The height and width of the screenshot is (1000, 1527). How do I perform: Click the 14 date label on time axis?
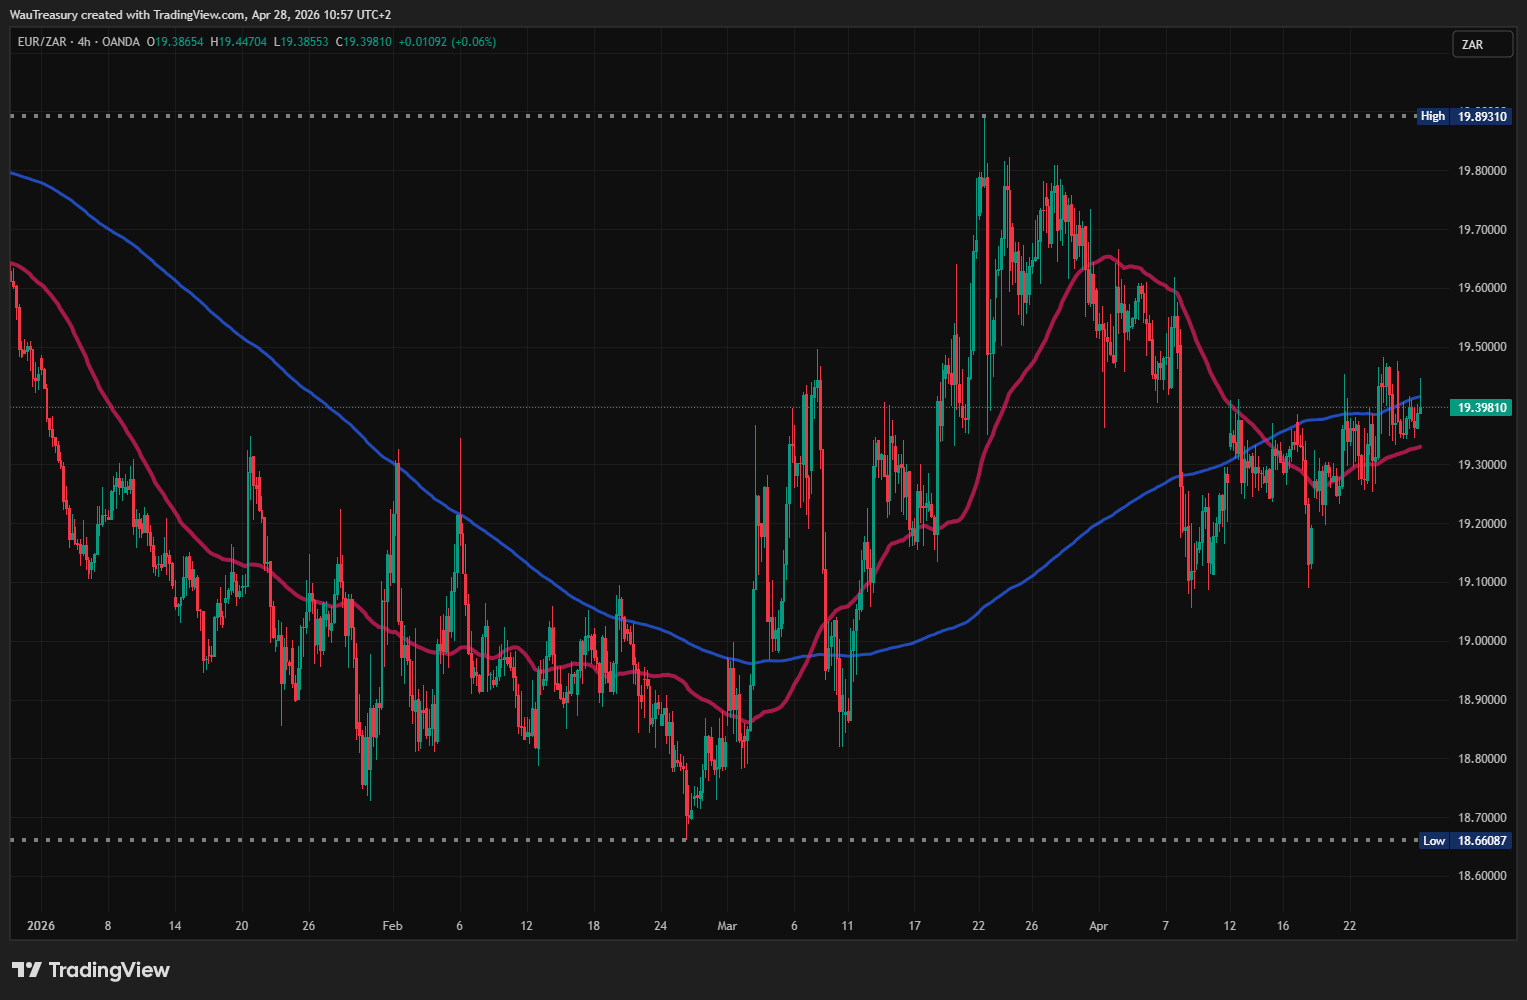175,926
